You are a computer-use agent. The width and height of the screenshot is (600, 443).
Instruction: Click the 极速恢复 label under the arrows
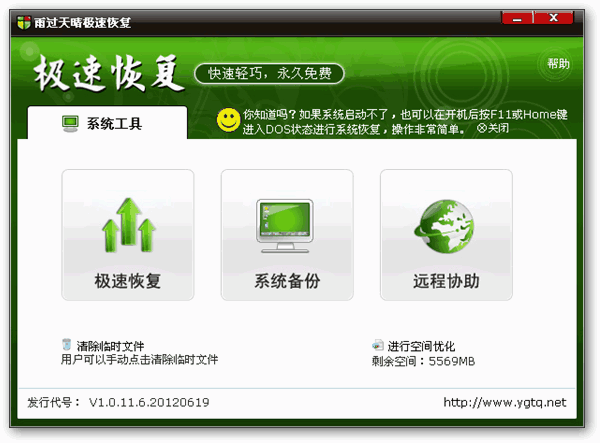(x=128, y=281)
